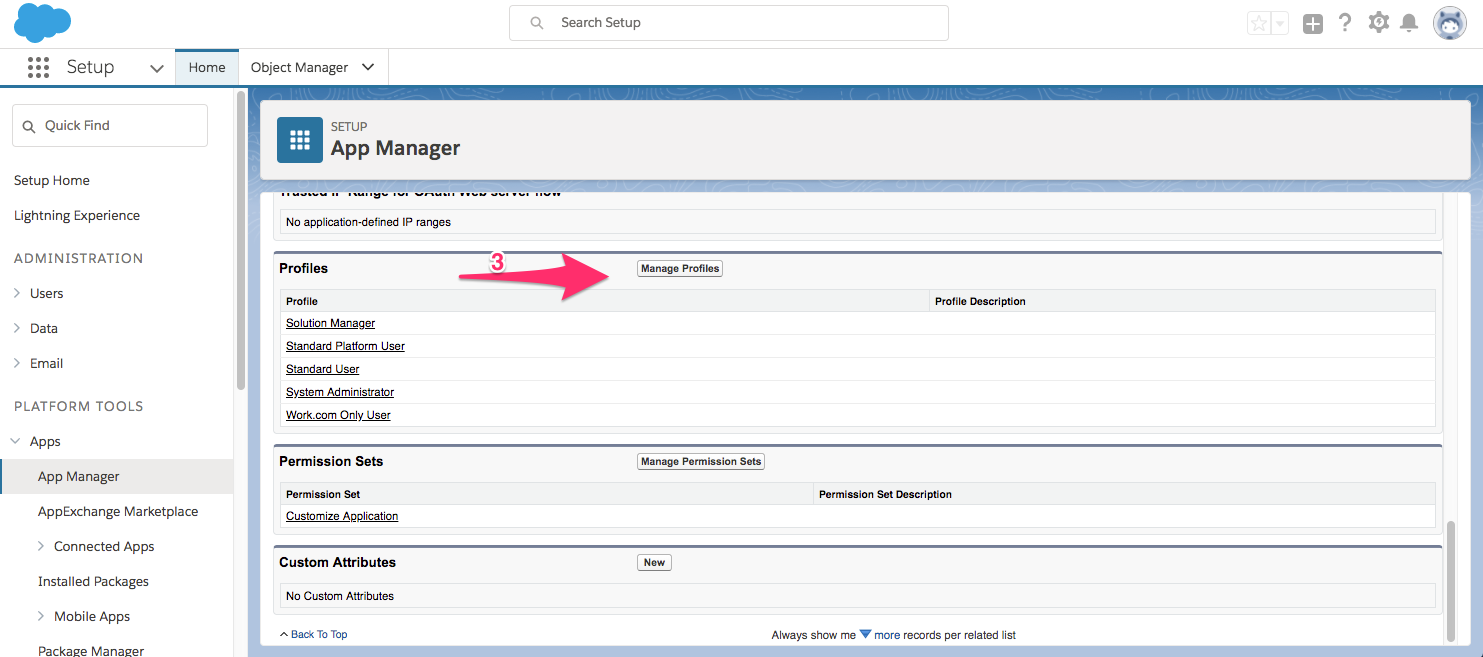Screen dimensions: 1483x657
Task: Click the Manage Permission Sets button
Action: 700,461
